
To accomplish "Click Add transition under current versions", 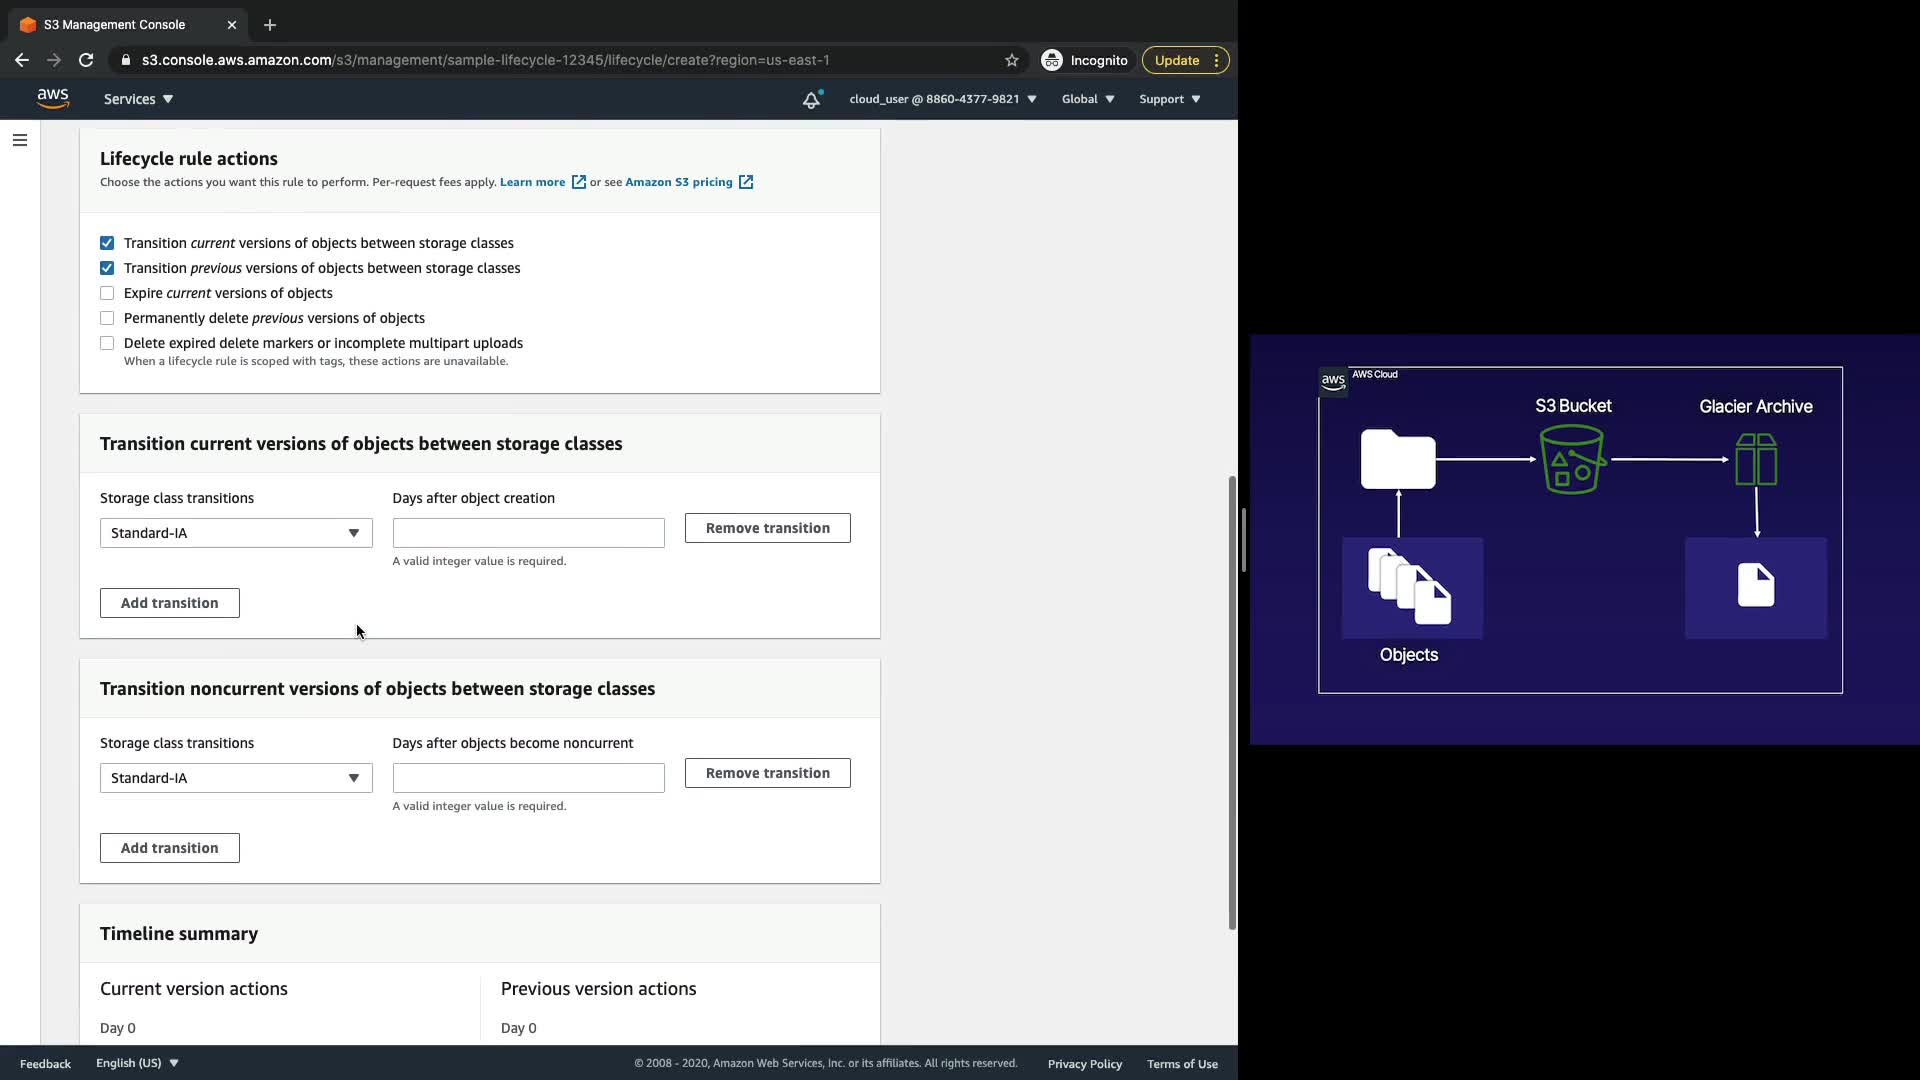I will click(170, 603).
